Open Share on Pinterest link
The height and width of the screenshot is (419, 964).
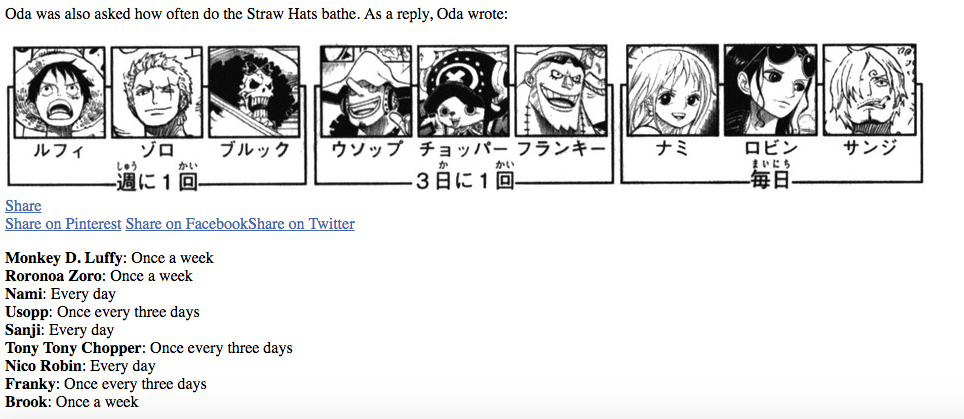point(63,224)
